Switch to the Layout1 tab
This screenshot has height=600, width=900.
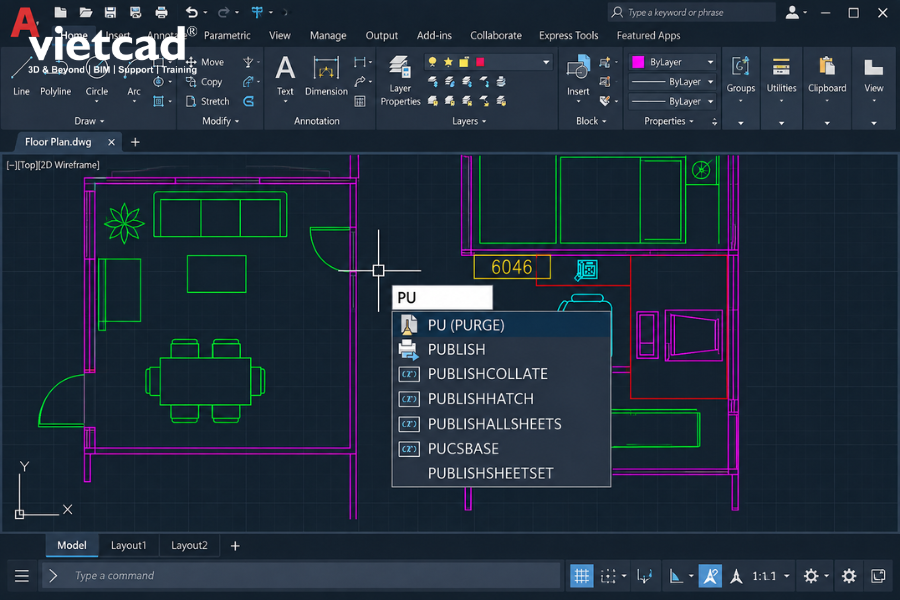point(129,545)
